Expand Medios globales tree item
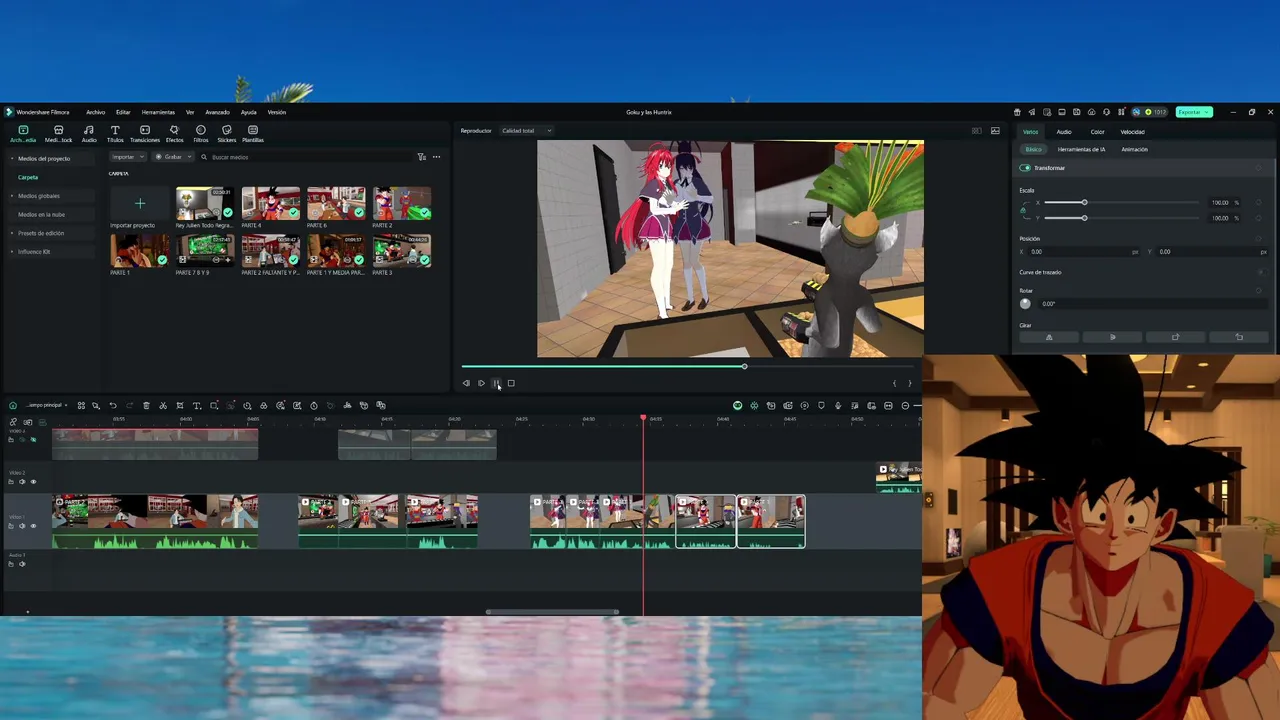1280x720 pixels. point(12,196)
